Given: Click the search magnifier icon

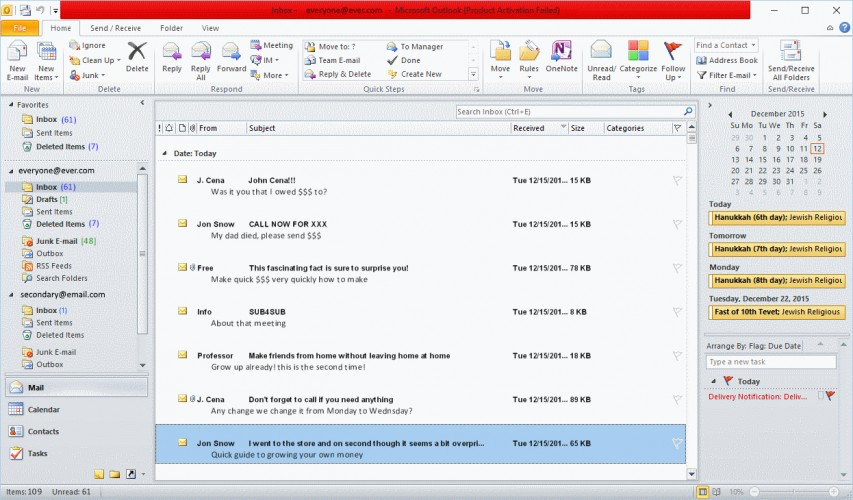Looking at the screenshot, I should (689, 112).
